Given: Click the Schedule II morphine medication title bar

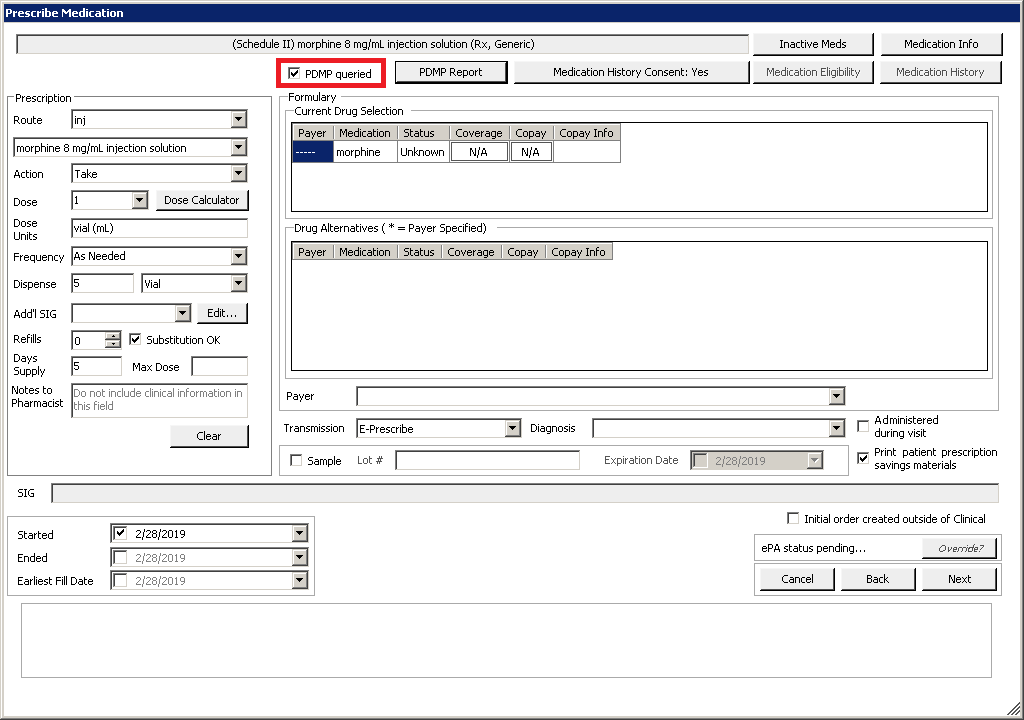Looking at the screenshot, I should point(383,44).
